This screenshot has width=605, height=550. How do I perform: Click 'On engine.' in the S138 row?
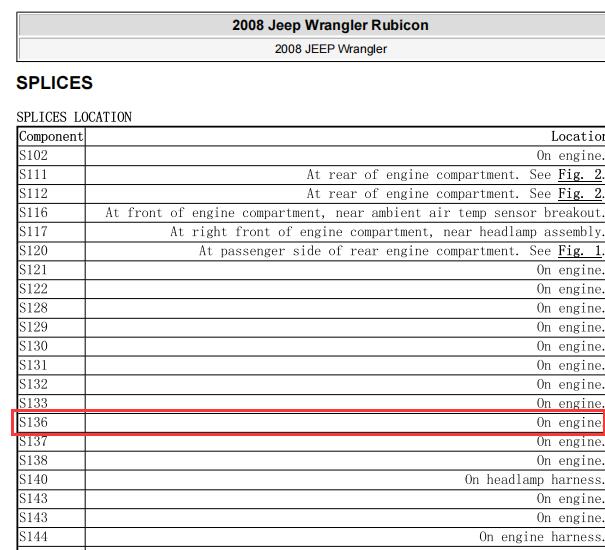pyautogui.click(x=570, y=461)
